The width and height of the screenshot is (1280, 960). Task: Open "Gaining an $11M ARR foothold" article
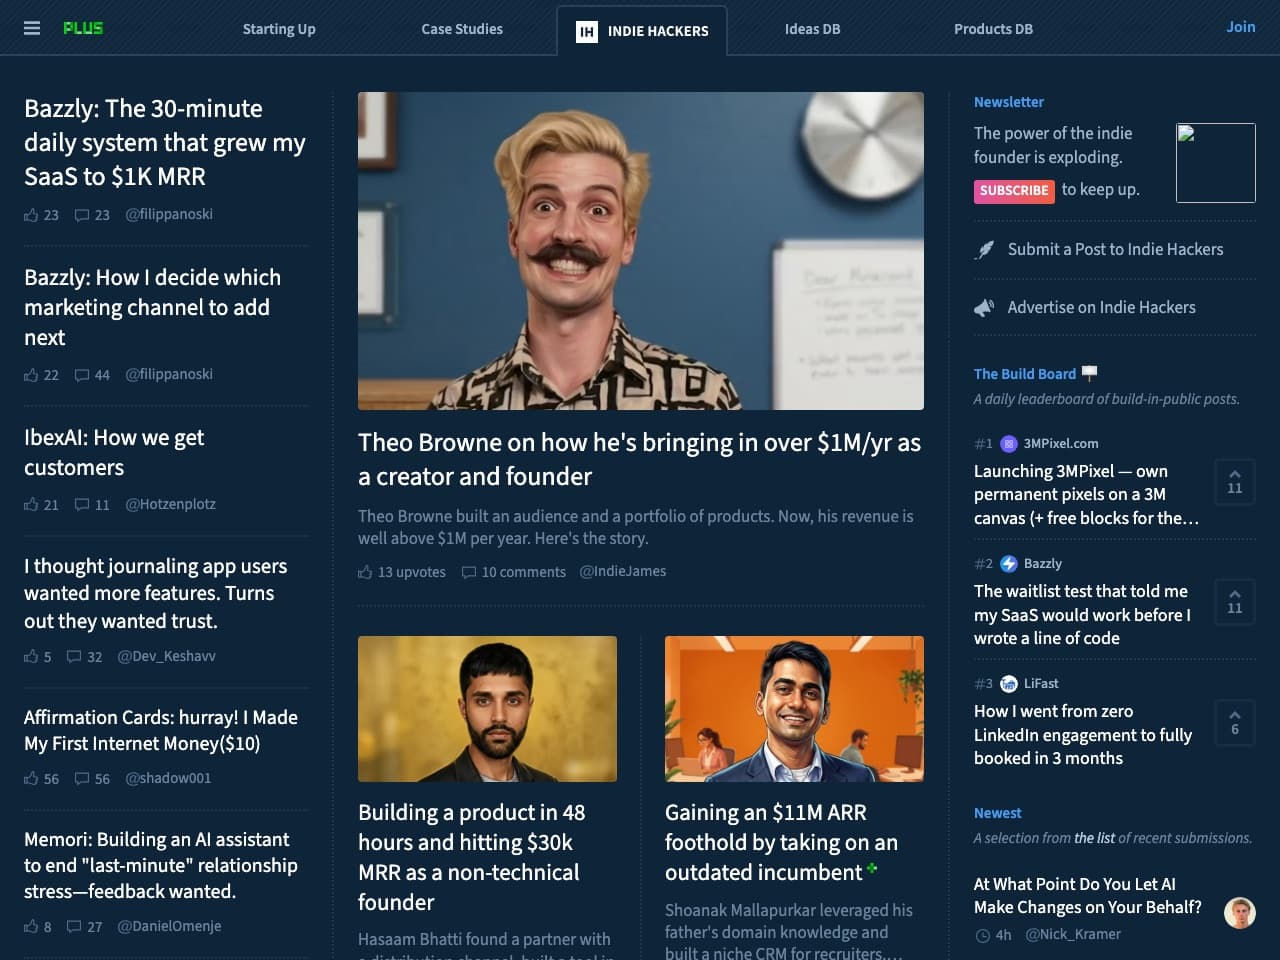tap(781, 842)
